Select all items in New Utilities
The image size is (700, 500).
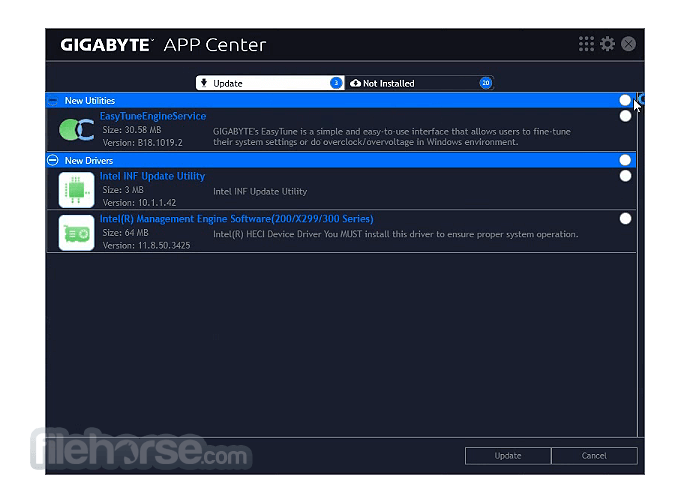click(x=625, y=100)
